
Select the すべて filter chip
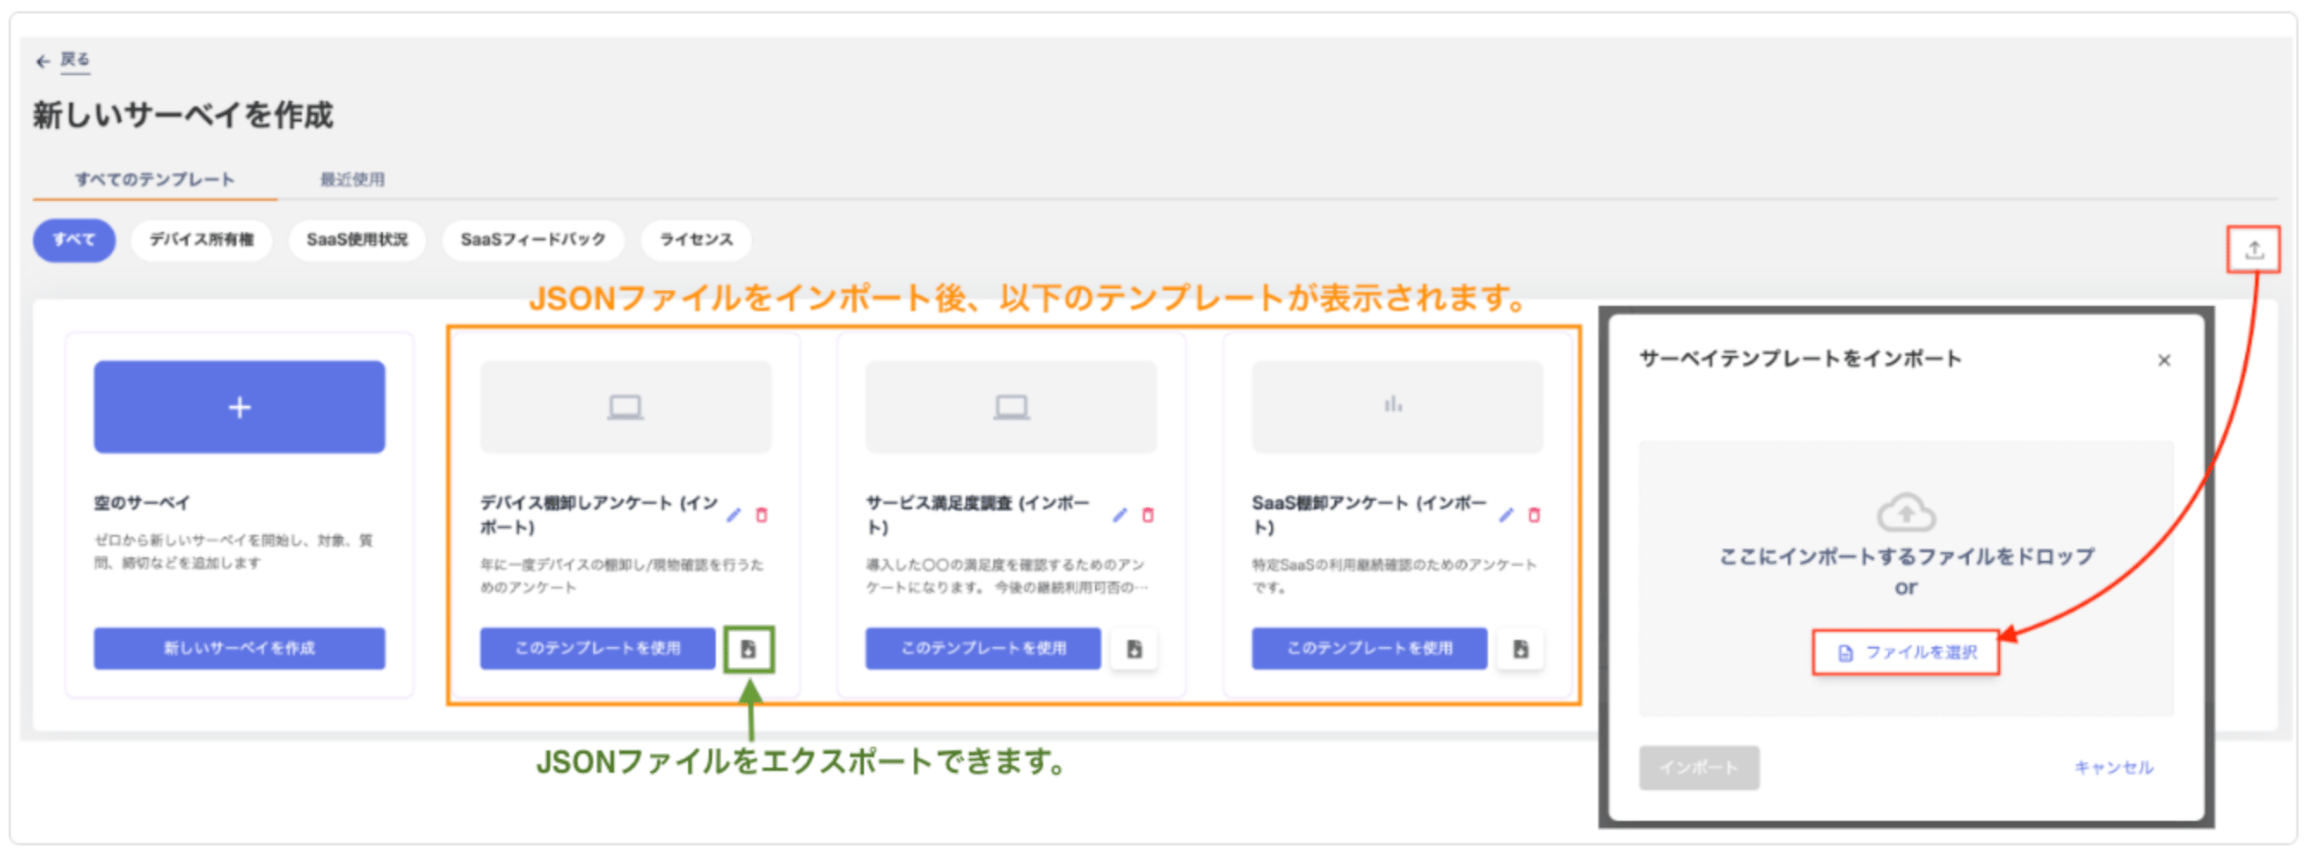click(74, 240)
